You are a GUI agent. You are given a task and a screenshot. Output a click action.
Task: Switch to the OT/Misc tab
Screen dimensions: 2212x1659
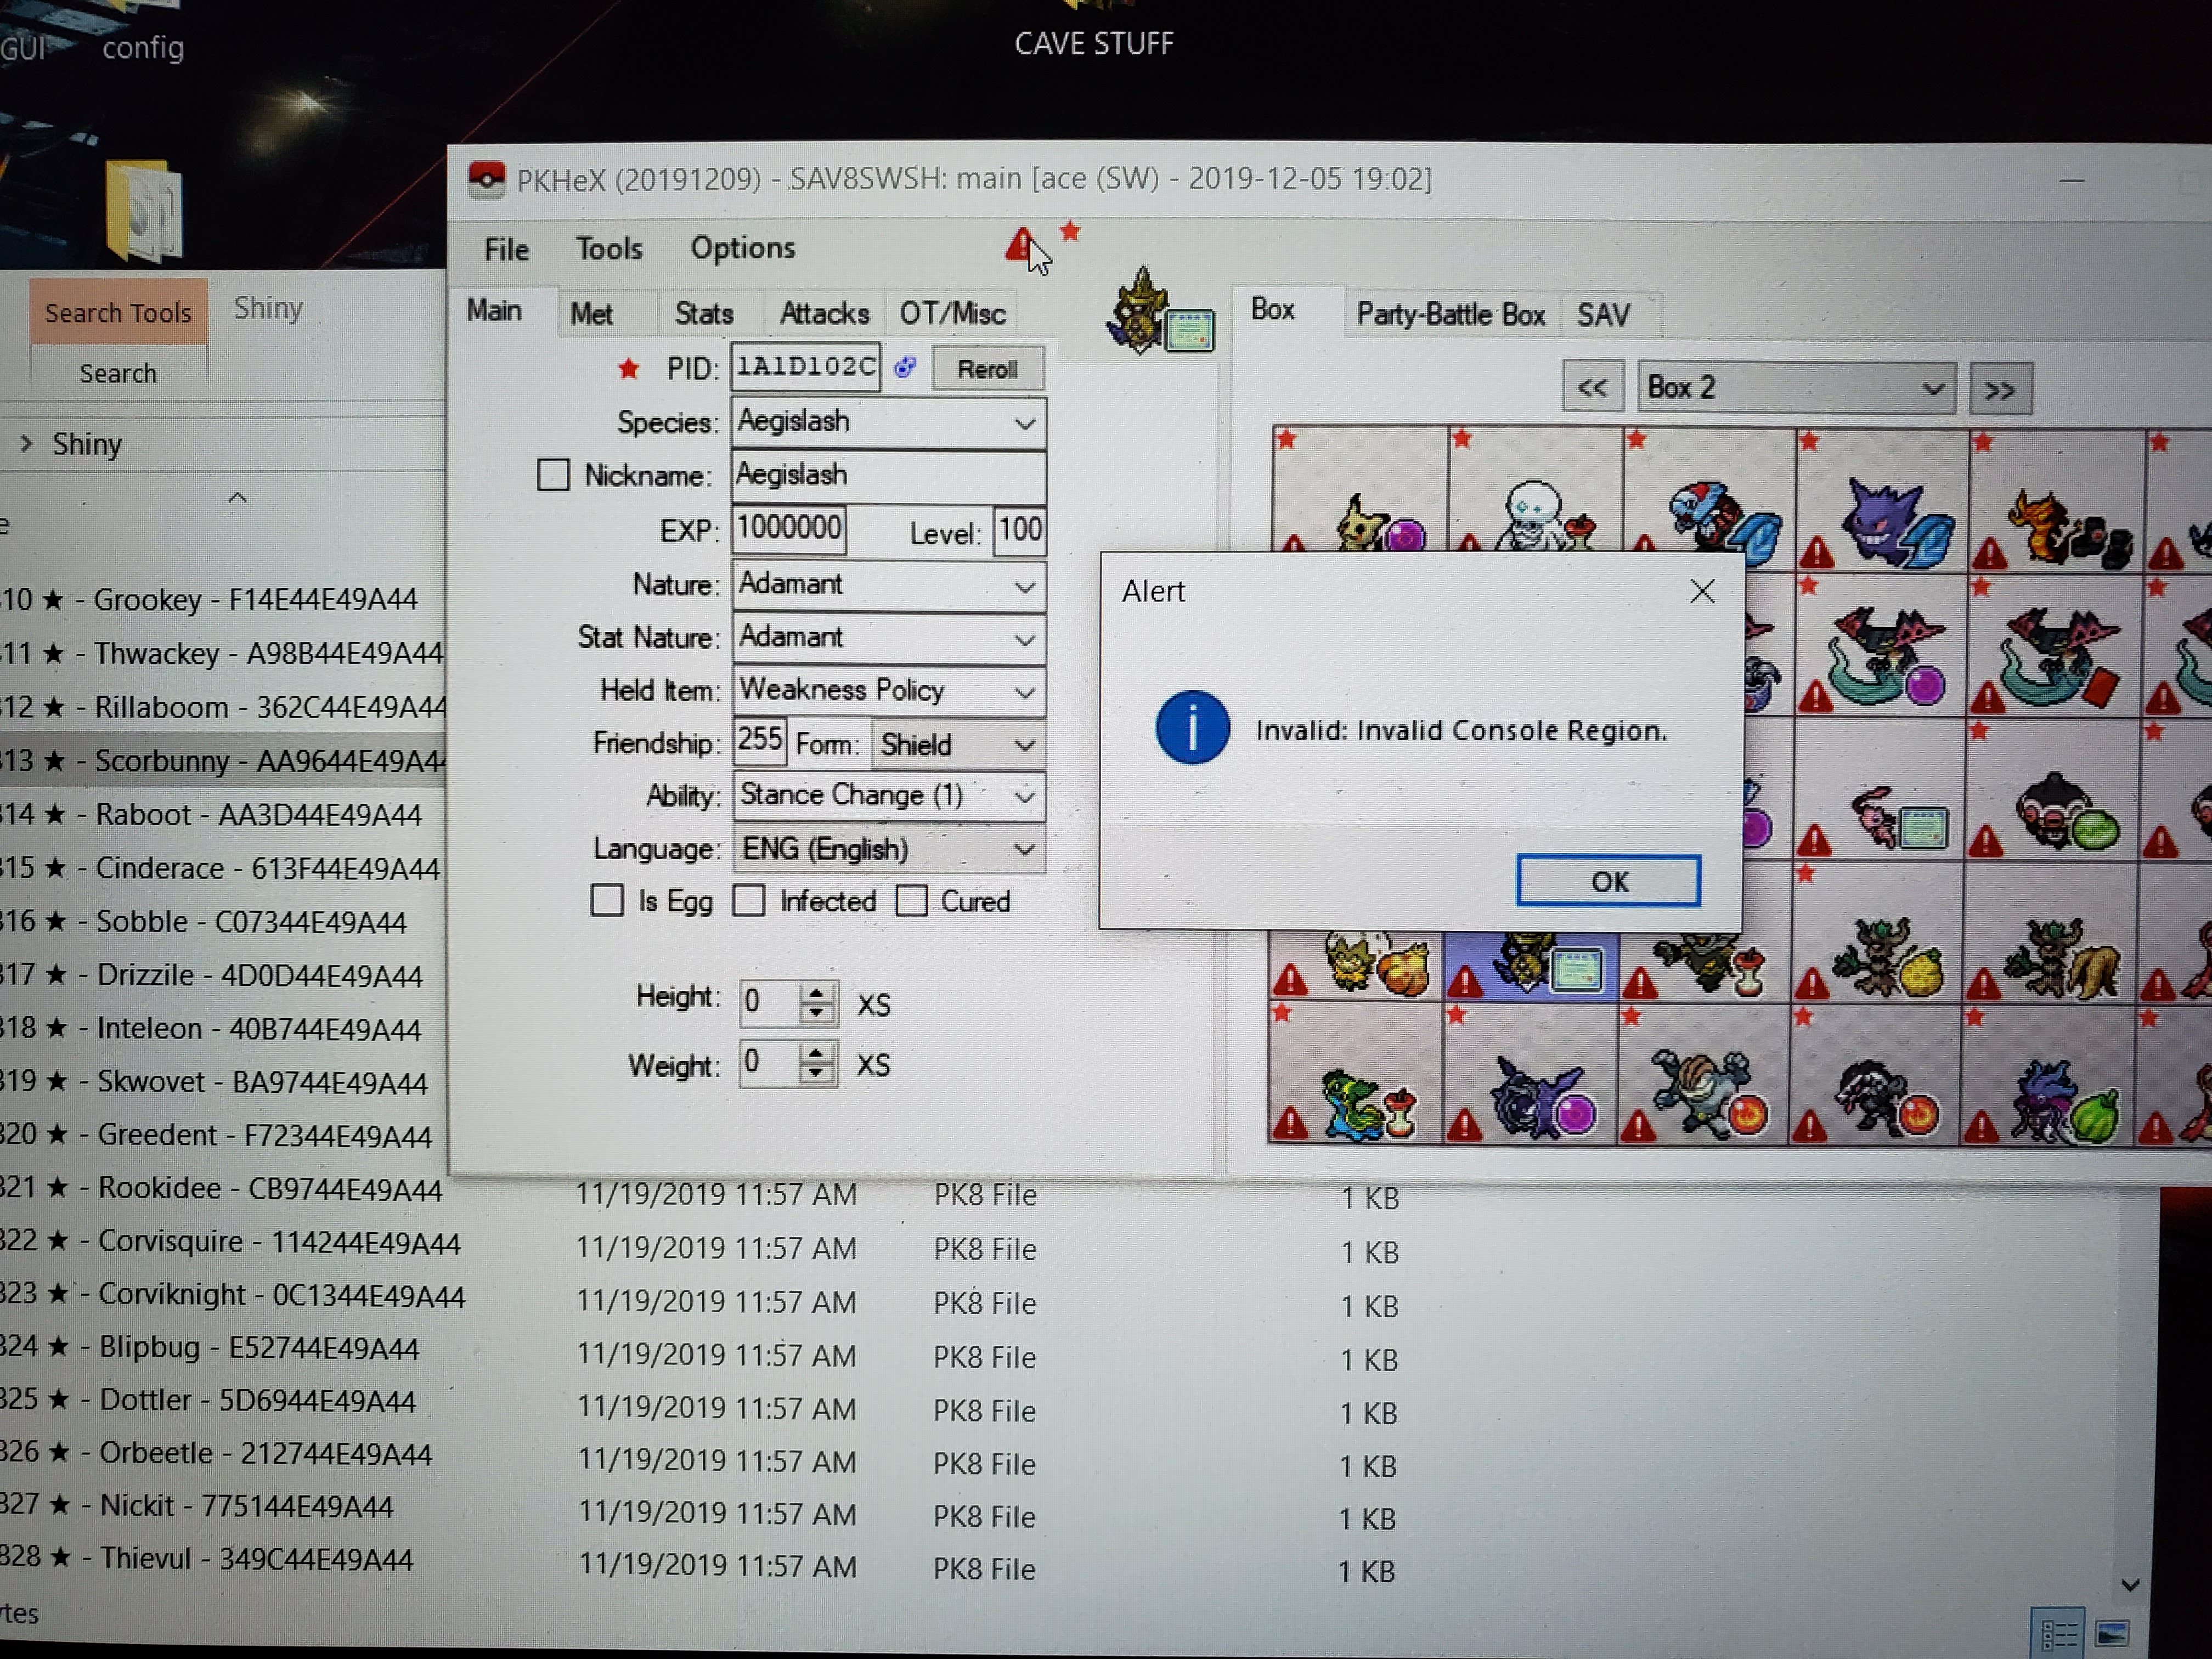pos(952,314)
